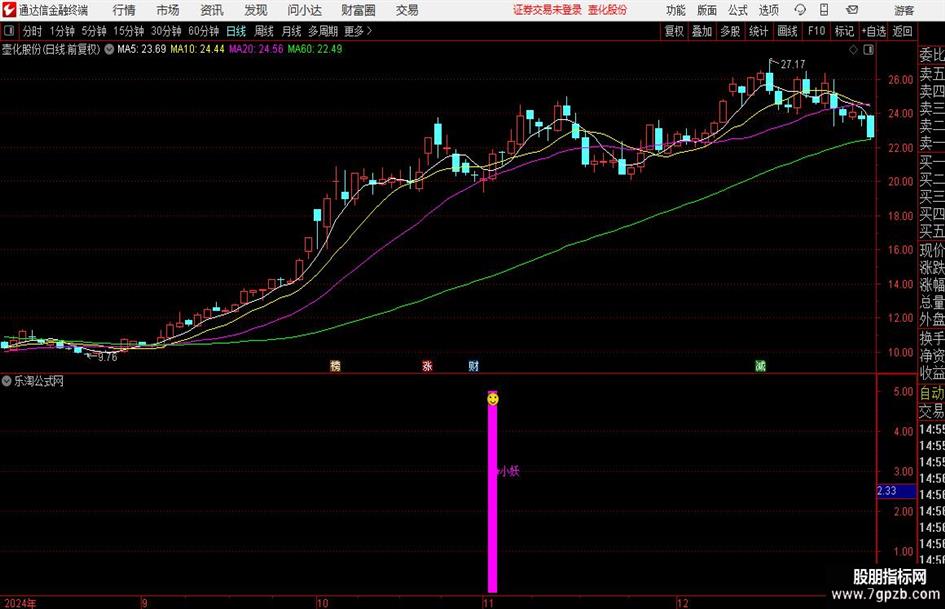Click the 涨 event marker below chart
Screen dimensions: 945x609
point(427,366)
